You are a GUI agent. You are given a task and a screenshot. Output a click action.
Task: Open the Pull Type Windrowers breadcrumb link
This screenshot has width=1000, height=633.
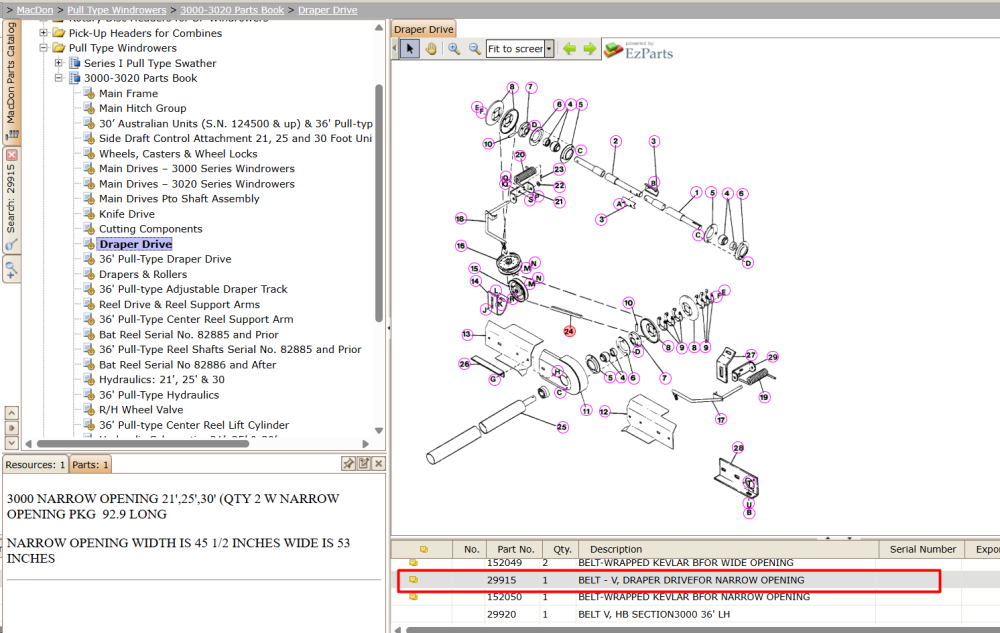click(117, 10)
